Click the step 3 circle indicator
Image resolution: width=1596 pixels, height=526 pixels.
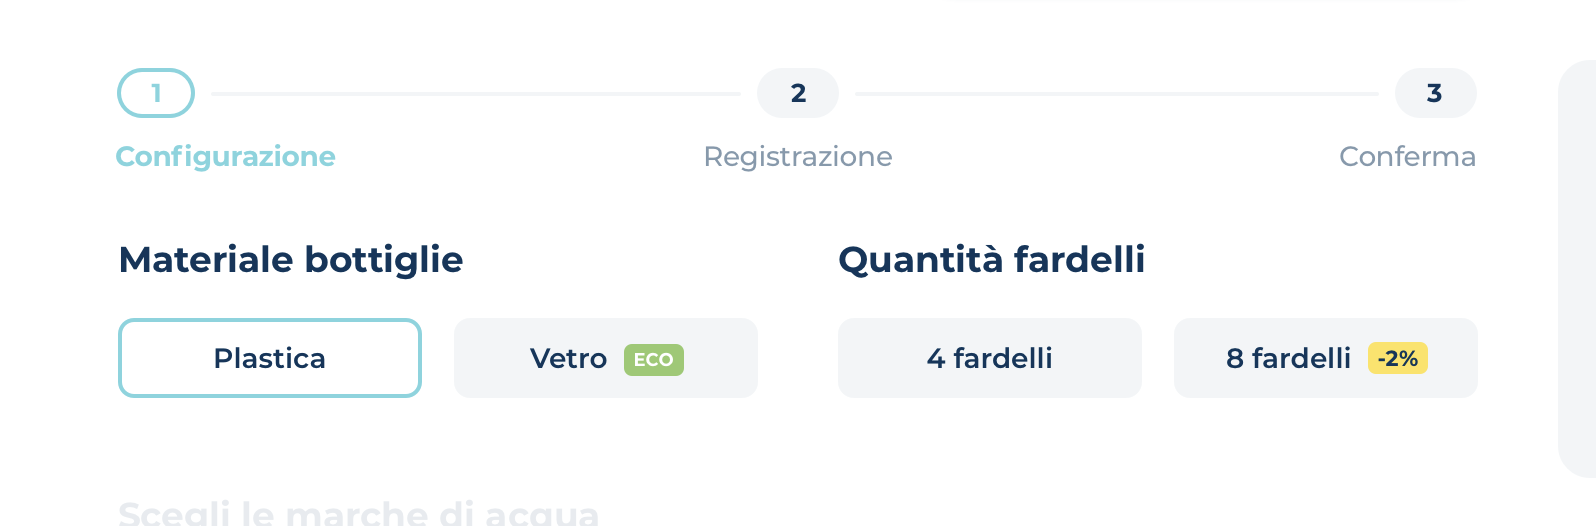(1435, 93)
